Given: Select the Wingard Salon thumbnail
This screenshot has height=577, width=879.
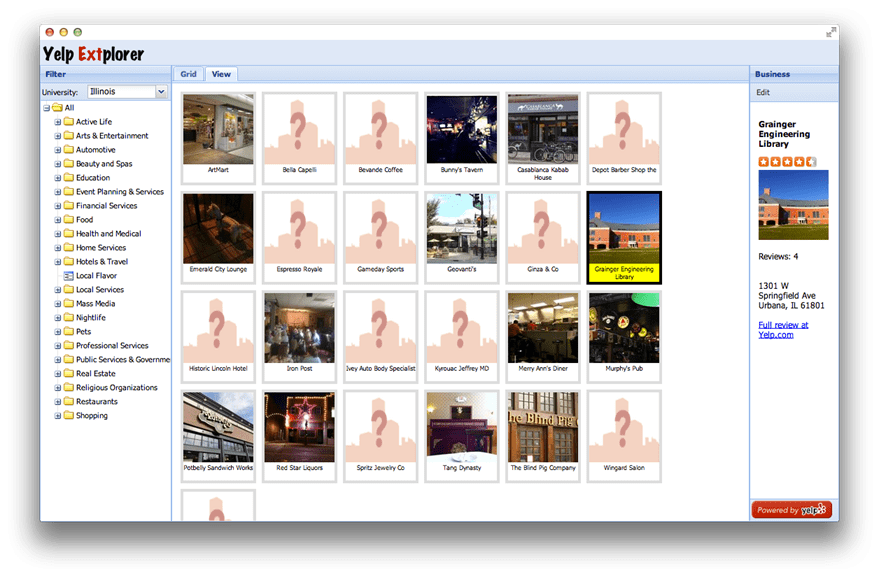Looking at the screenshot, I should [x=624, y=436].
